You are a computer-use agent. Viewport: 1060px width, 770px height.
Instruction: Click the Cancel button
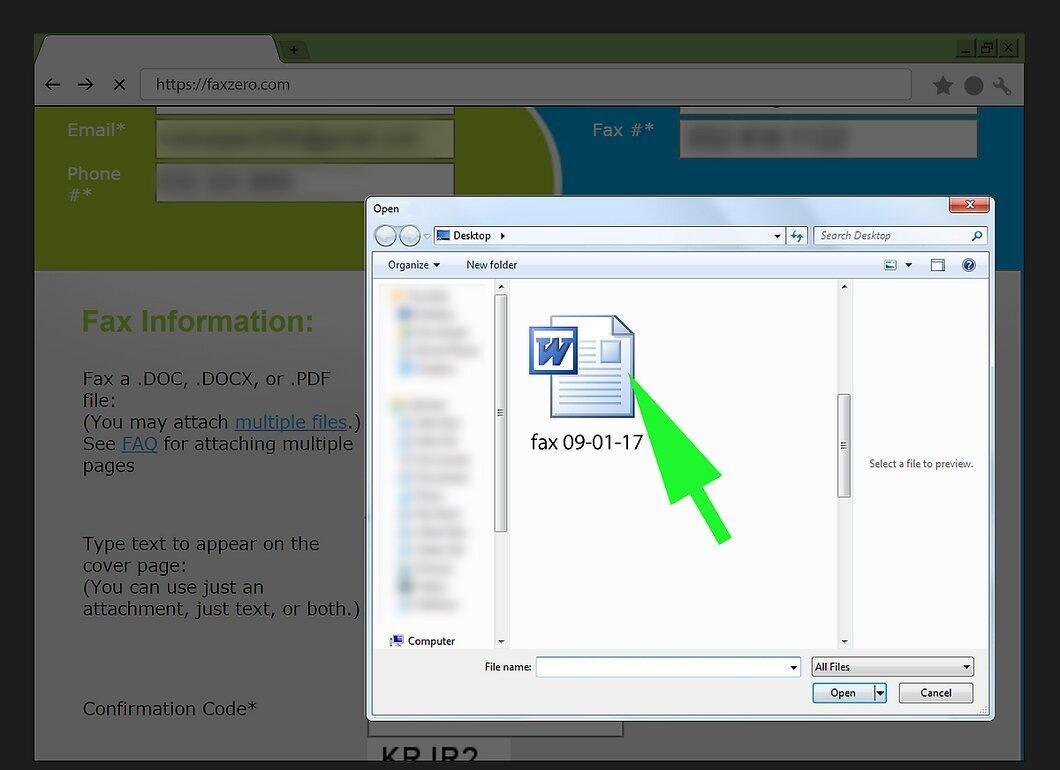click(x=936, y=693)
